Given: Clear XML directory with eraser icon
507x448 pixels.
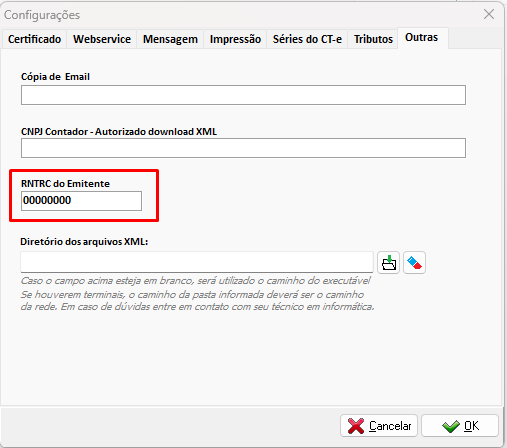Looking at the screenshot, I should (414, 263).
